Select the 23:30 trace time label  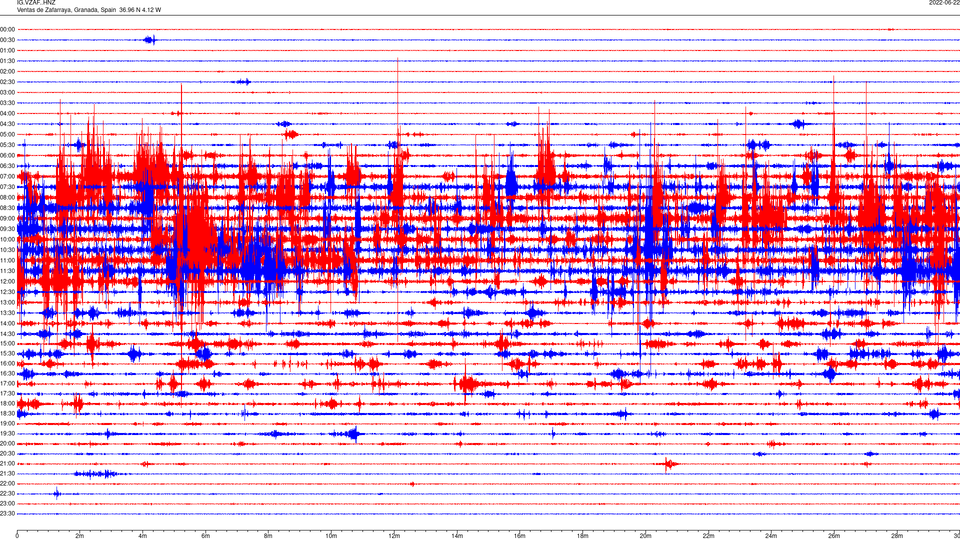coord(7,514)
